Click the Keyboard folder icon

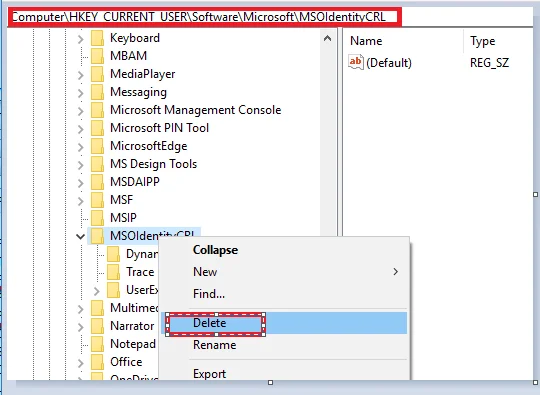97,38
